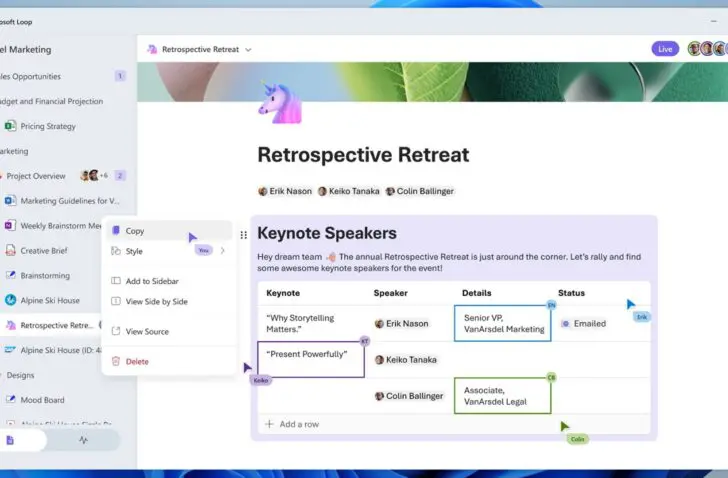Image resolution: width=728 pixels, height=478 pixels.
Task: Click the Project Overview count badge
Action: [x=120, y=175]
